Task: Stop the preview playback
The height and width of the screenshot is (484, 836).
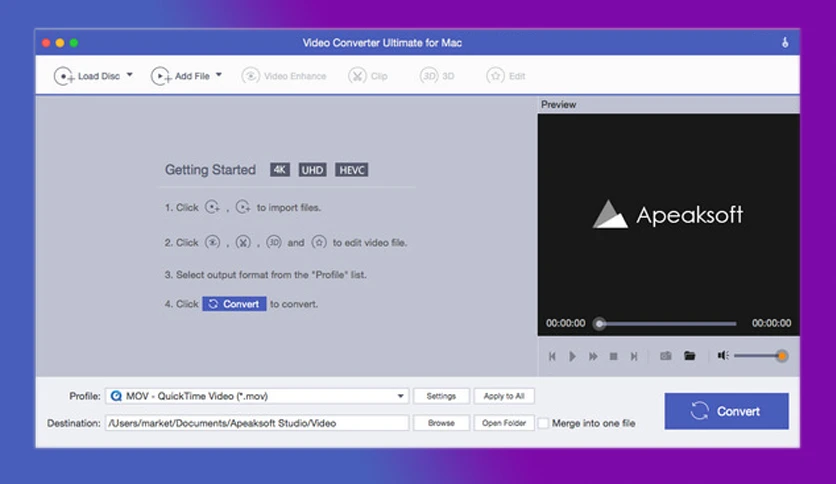Action: point(614,356)
